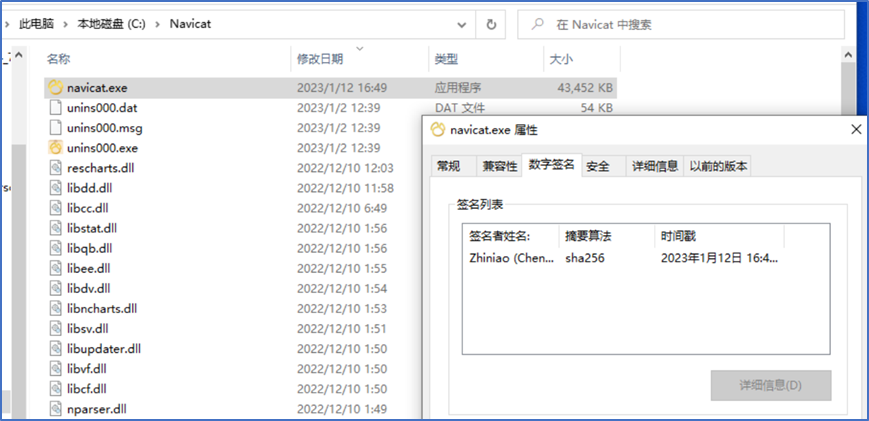Click the Navicat icon in properties dialog title

438,130
